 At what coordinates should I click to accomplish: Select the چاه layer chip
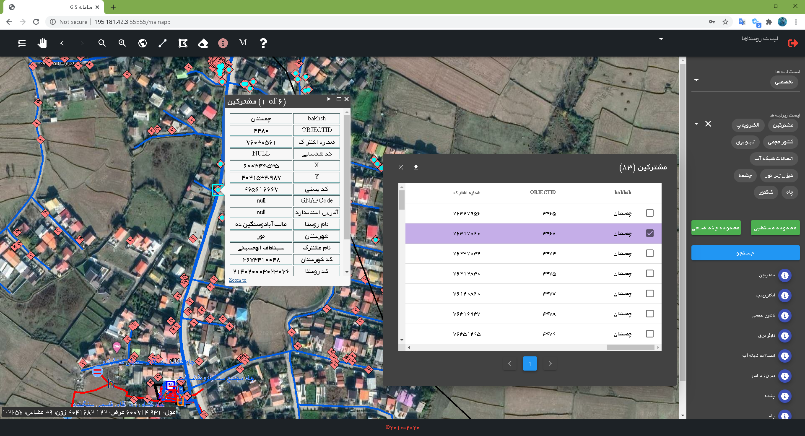point(790,192)
